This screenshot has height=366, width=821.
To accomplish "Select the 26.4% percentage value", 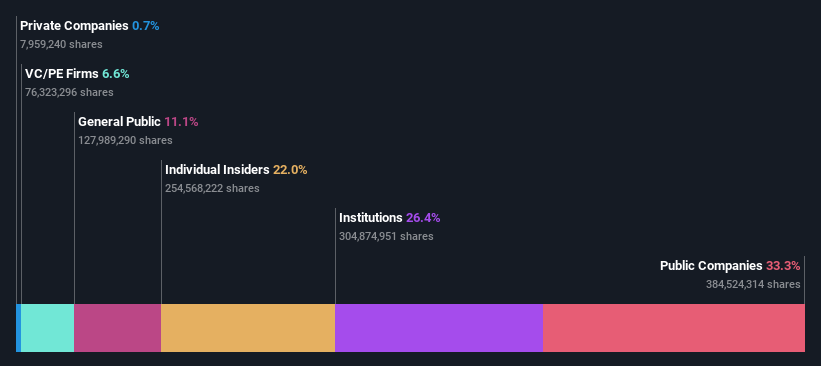I will [423, 218].
